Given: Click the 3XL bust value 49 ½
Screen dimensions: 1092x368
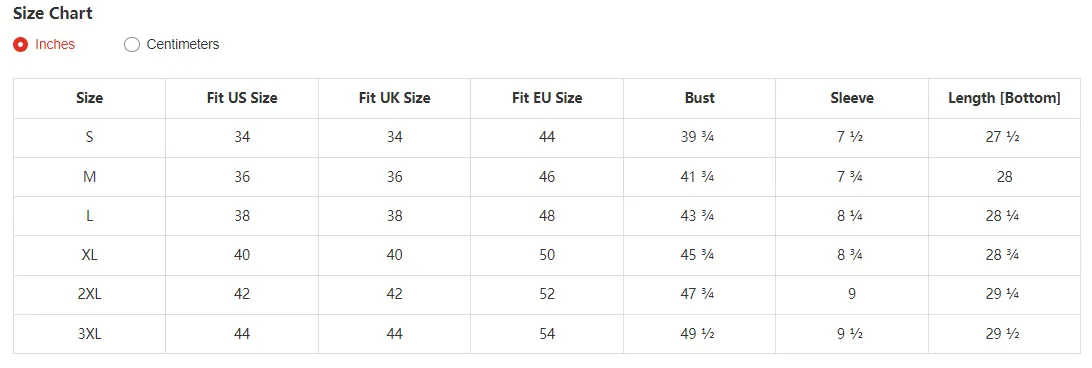Looking at the screenshot, I should (x=697, y=334).
